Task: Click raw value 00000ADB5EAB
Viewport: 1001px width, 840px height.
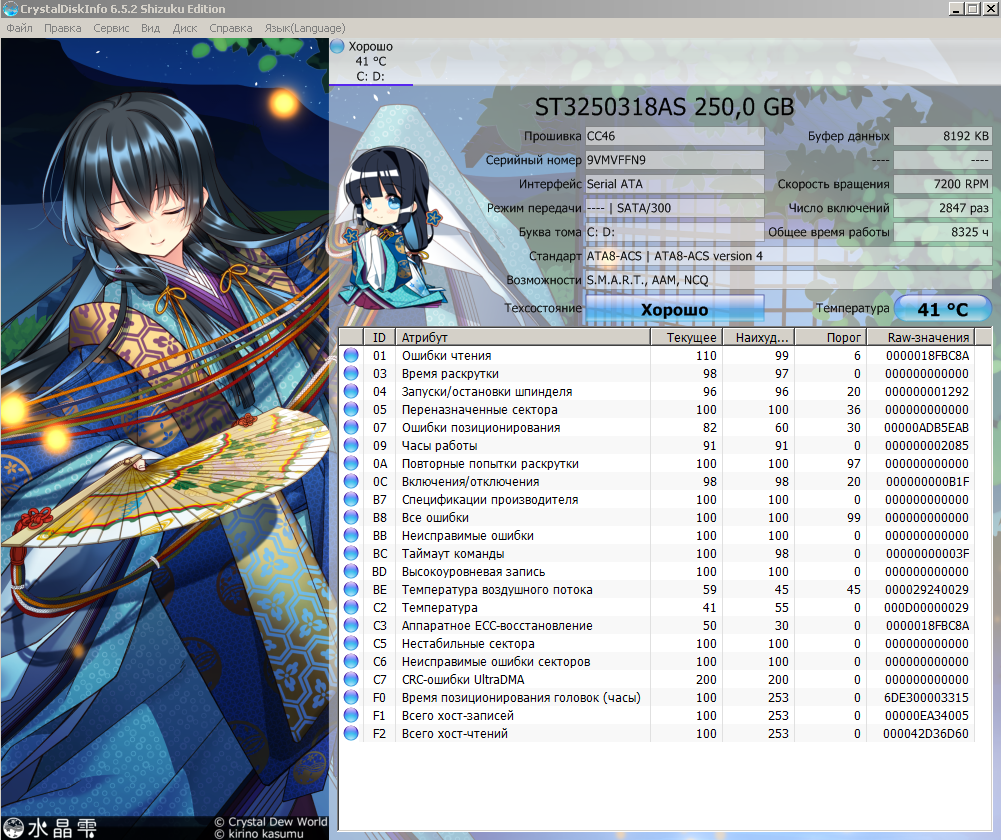Action: [x=926, y=428]
